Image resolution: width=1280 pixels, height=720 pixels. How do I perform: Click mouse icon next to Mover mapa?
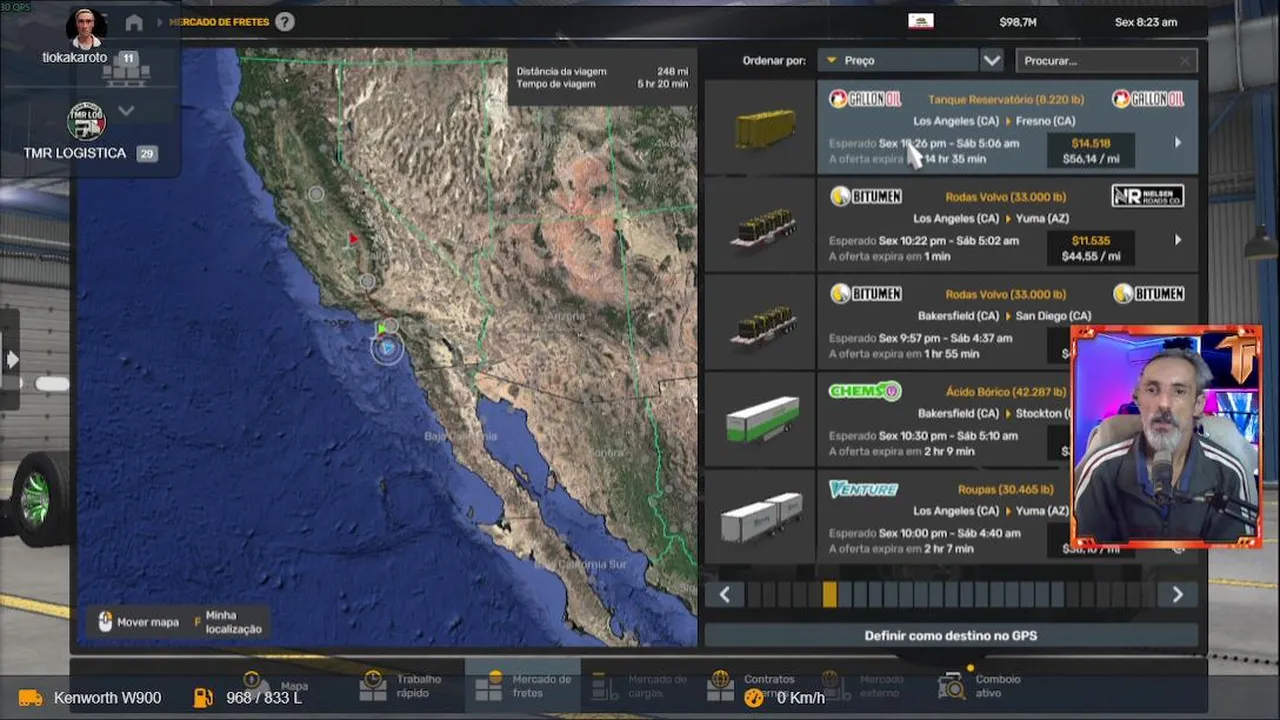point(106,622)
